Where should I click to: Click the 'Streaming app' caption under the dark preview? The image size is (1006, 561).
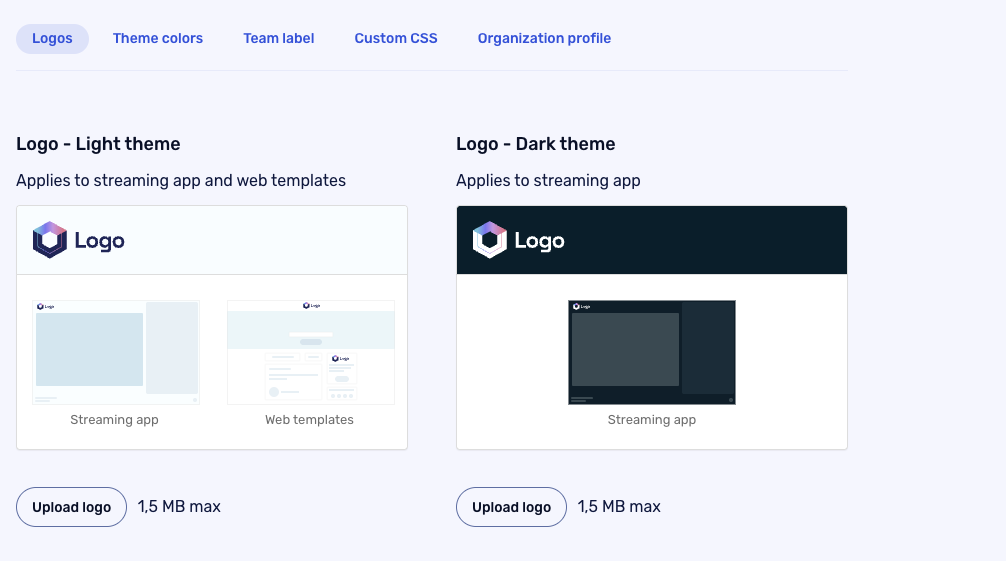tap(652, 420)
